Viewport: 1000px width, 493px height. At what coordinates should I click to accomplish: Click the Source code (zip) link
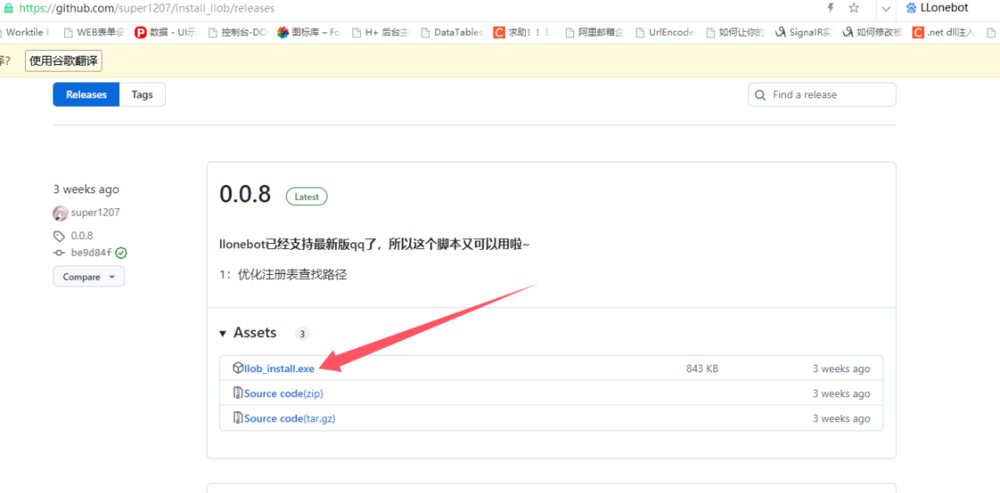click(283, 393)
